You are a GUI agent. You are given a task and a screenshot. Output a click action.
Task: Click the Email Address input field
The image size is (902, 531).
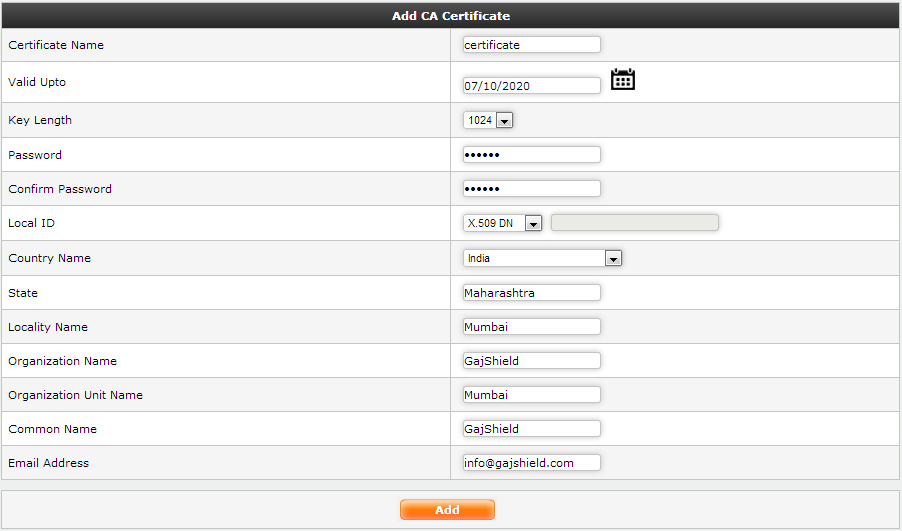(x=531, y=463)
